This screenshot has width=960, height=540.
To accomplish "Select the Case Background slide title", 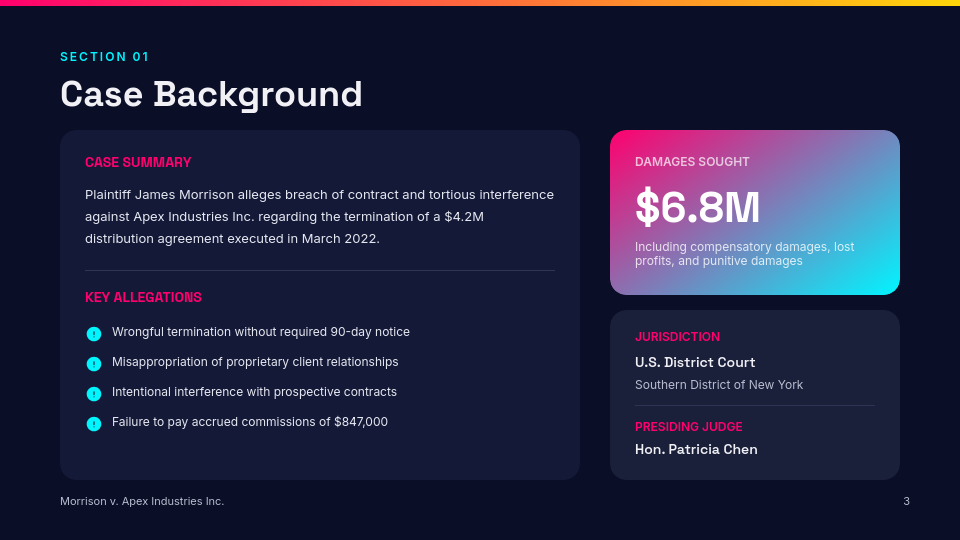I will [x=211, y=94].
